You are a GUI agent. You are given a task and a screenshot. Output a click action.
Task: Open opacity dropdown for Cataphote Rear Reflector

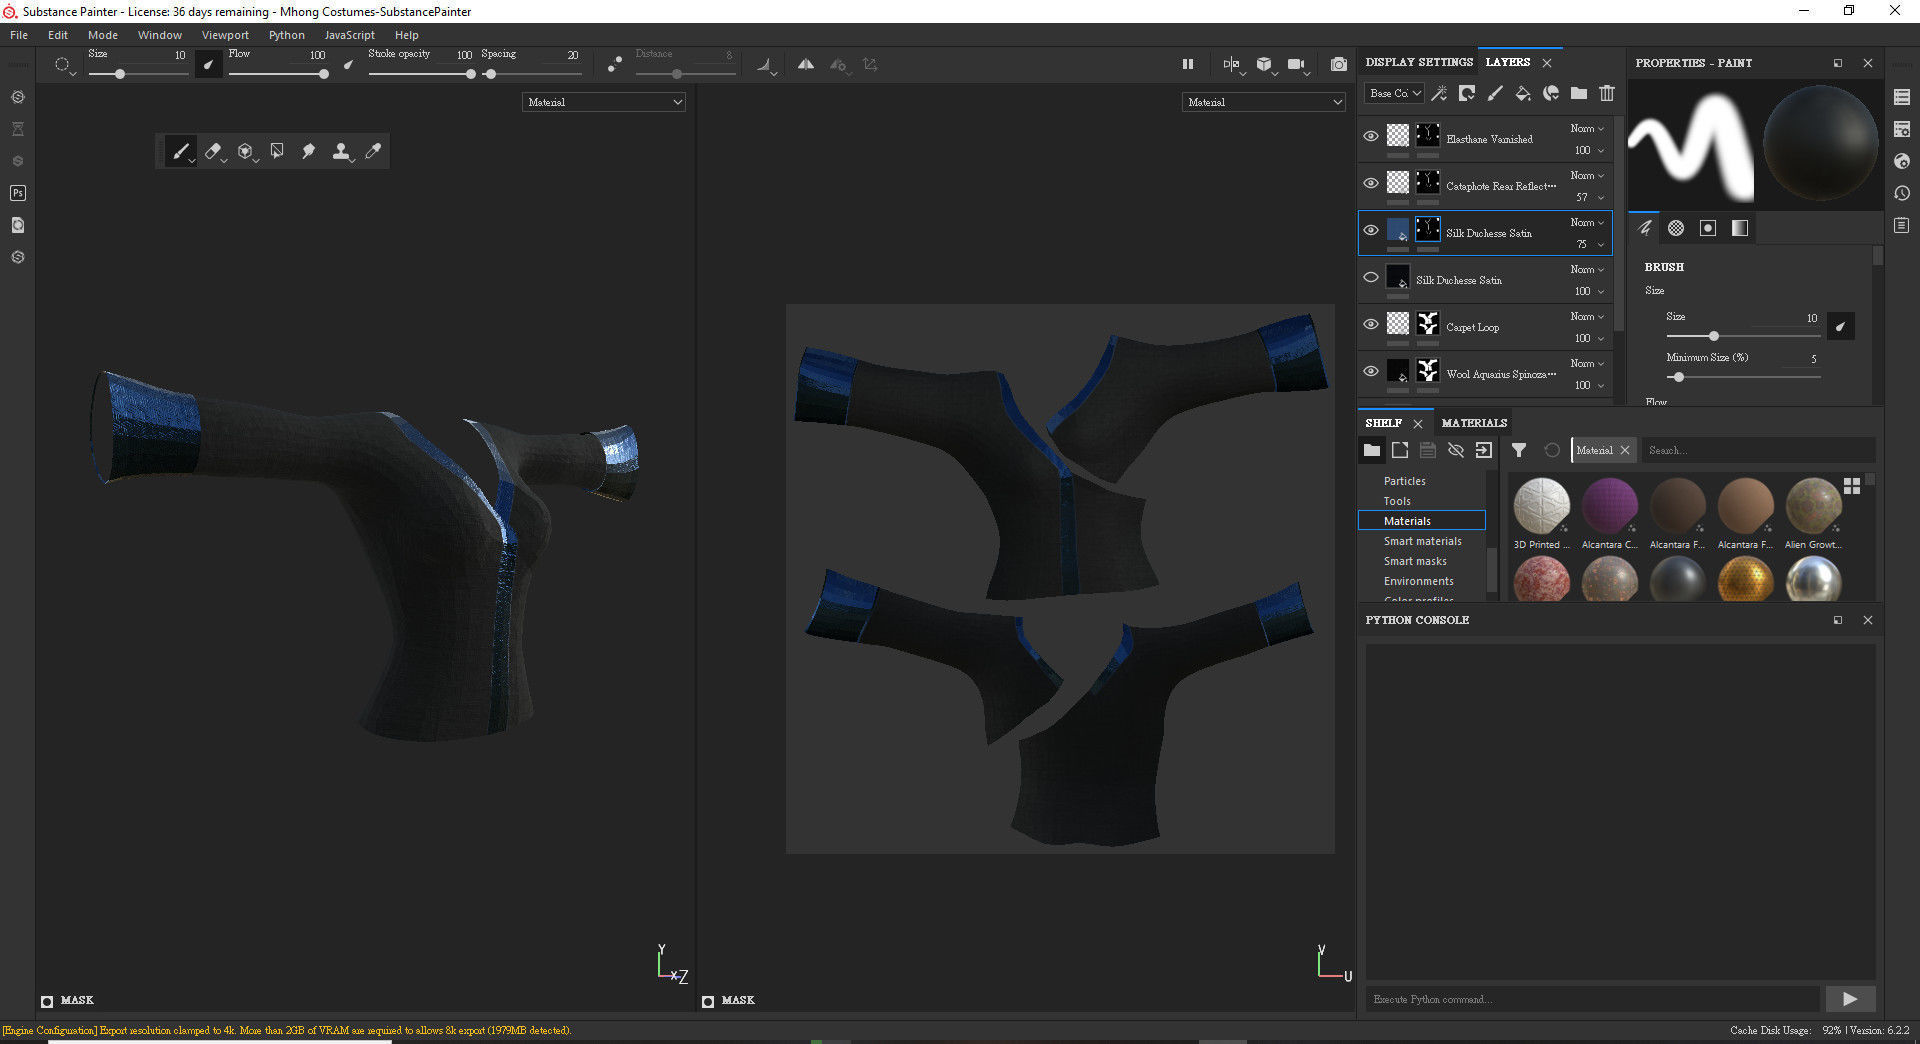(1588, 197)
